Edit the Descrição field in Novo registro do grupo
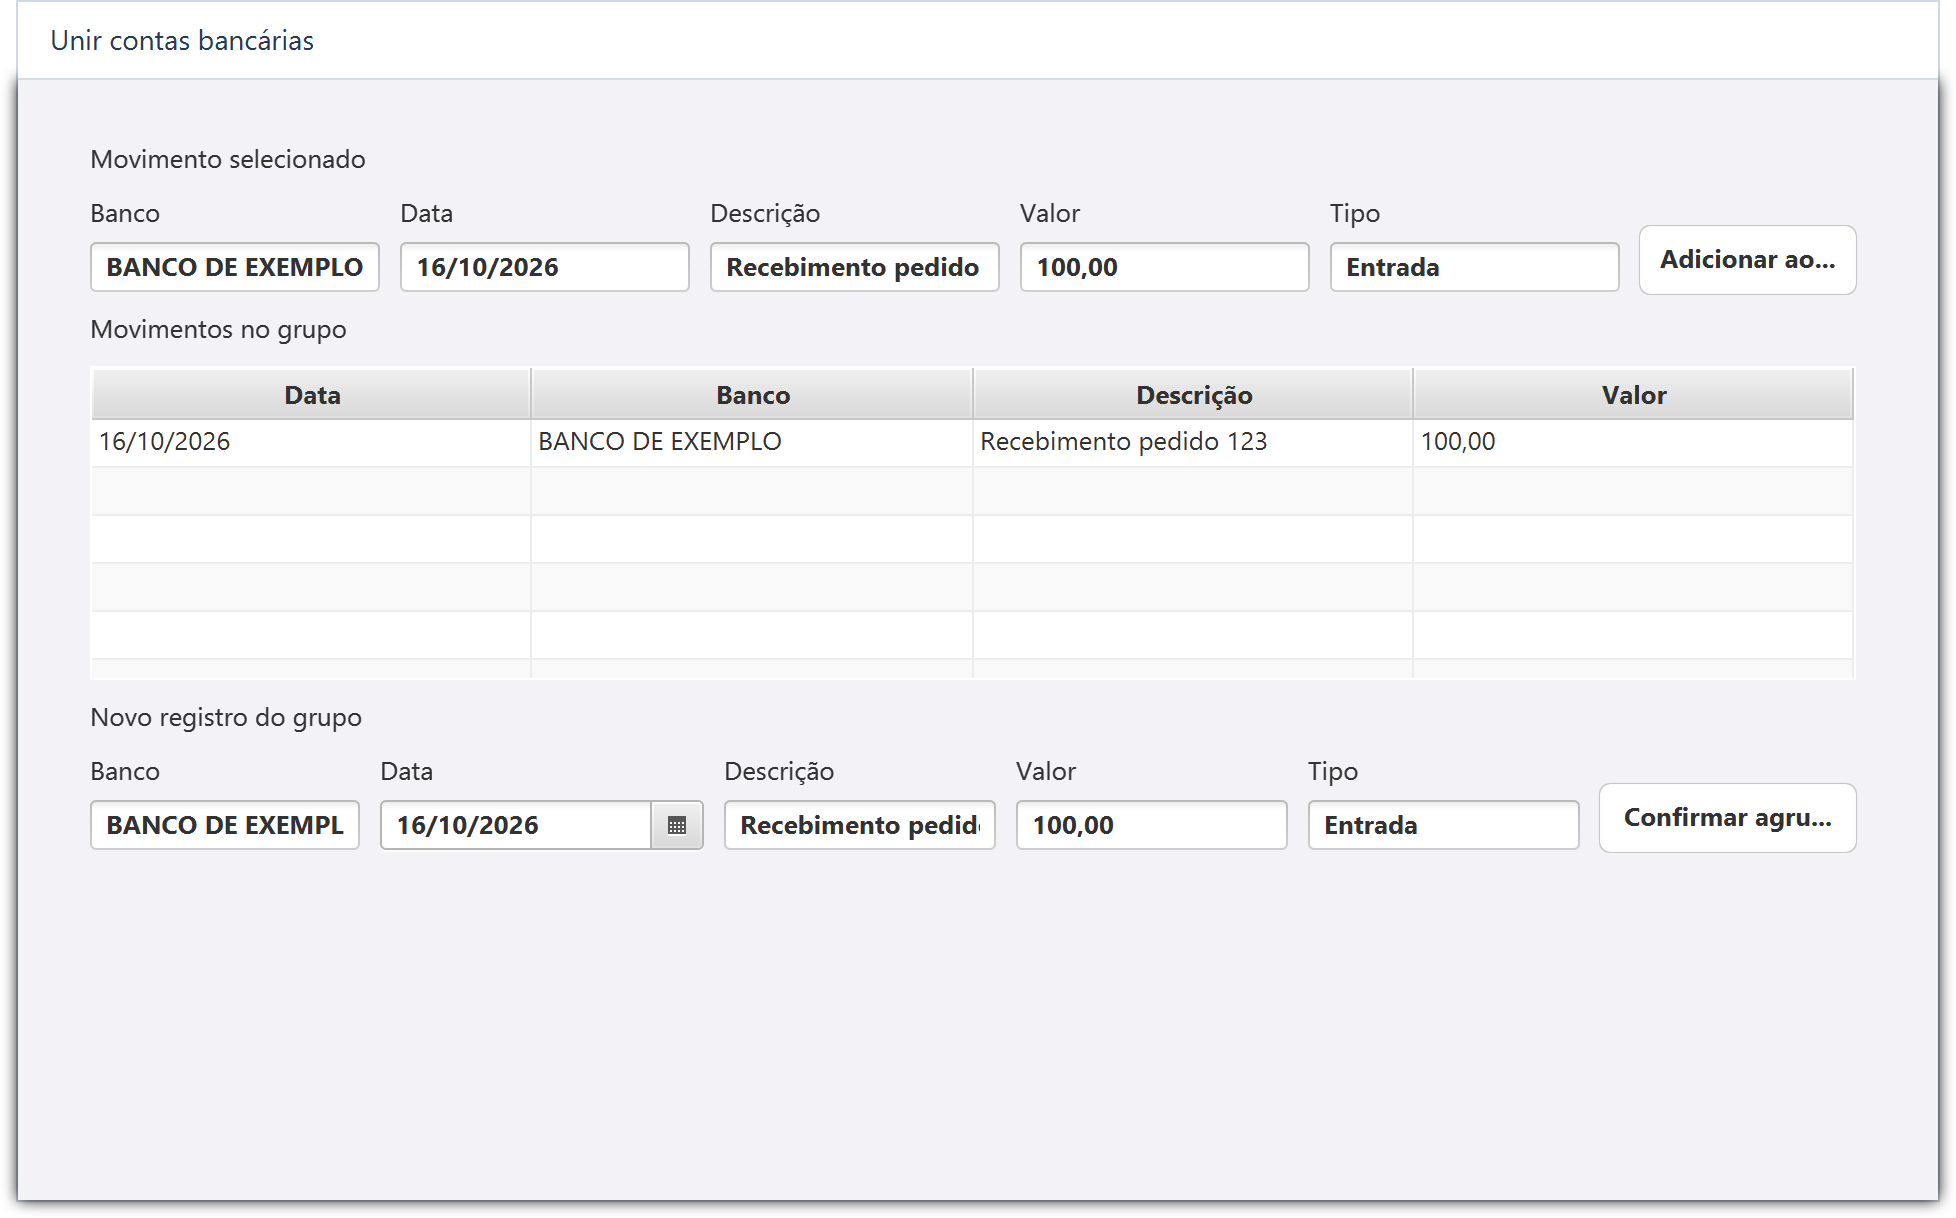1956x1218 pixels. coord(860,825)
